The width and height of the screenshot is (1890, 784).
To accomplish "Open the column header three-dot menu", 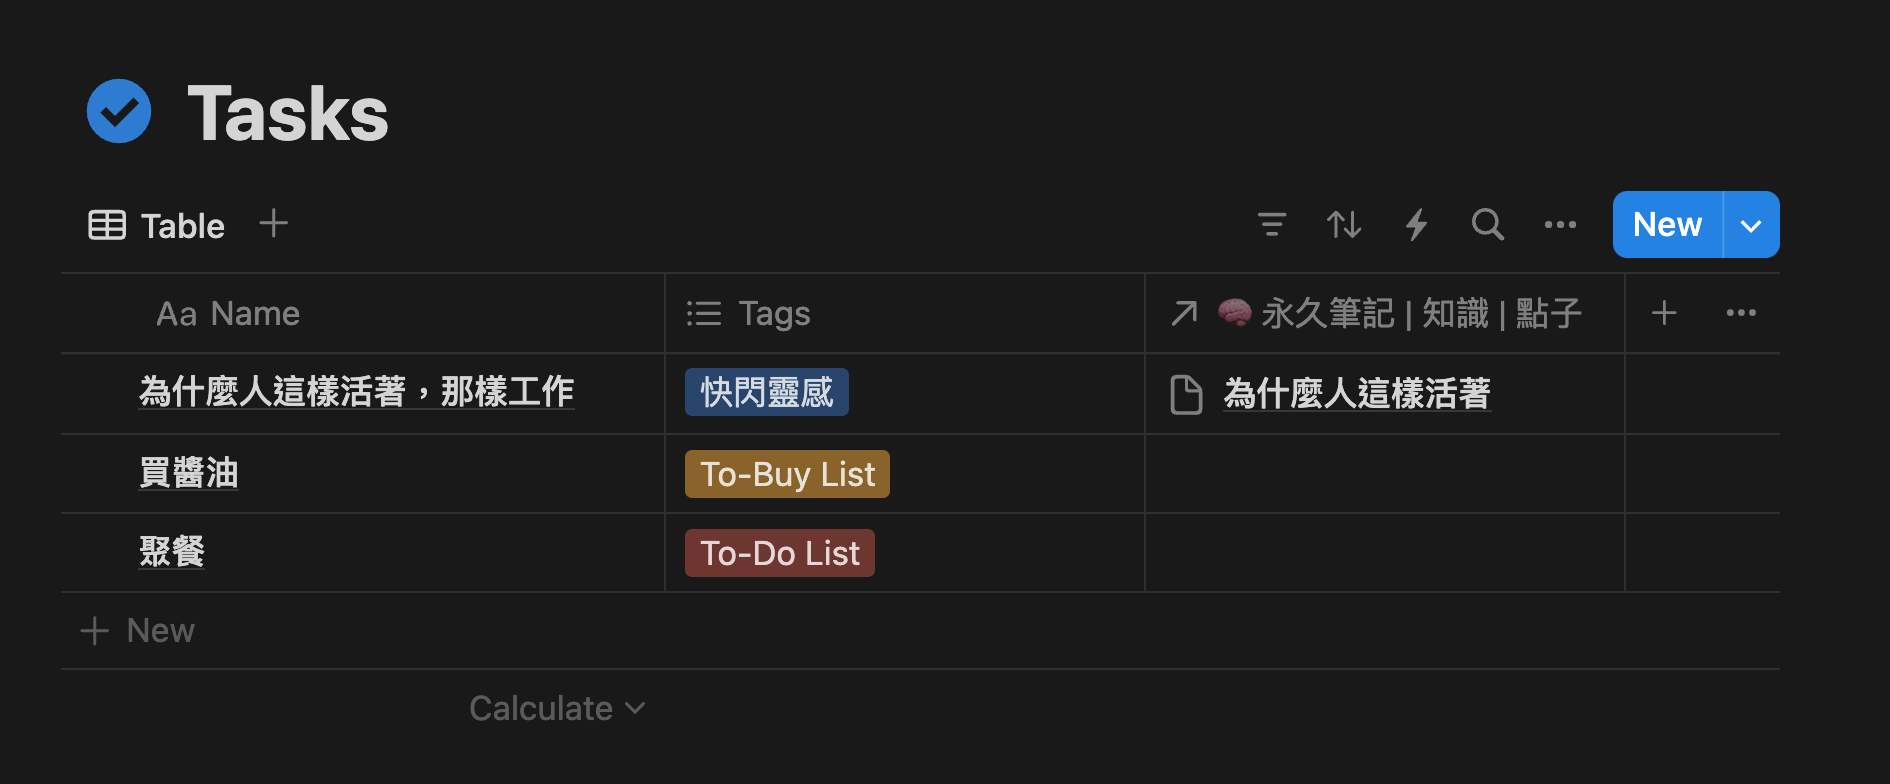I will point(1741,313).
